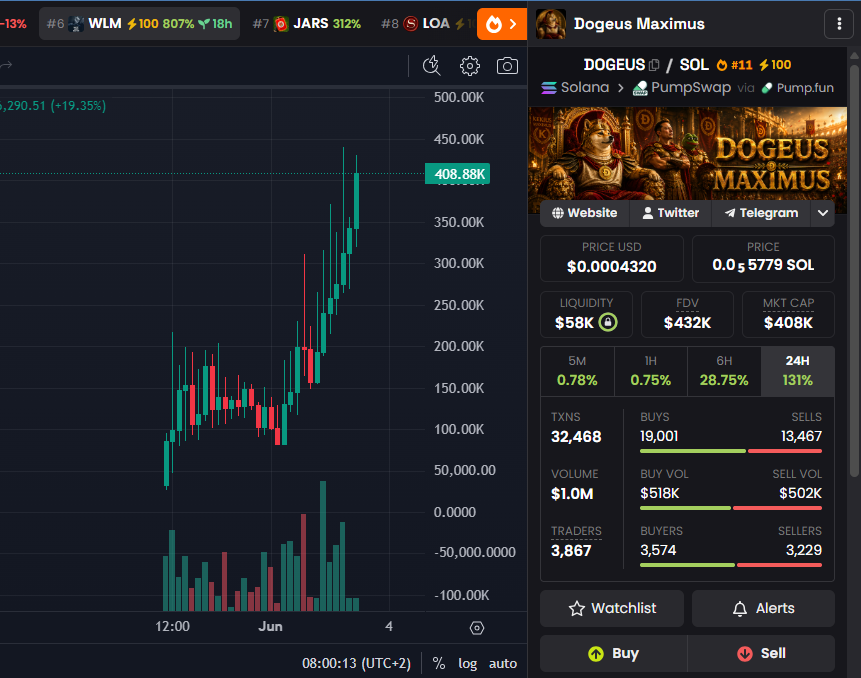Click the boost 100 lightning badge
861x678 pixels.
point(775,65)
